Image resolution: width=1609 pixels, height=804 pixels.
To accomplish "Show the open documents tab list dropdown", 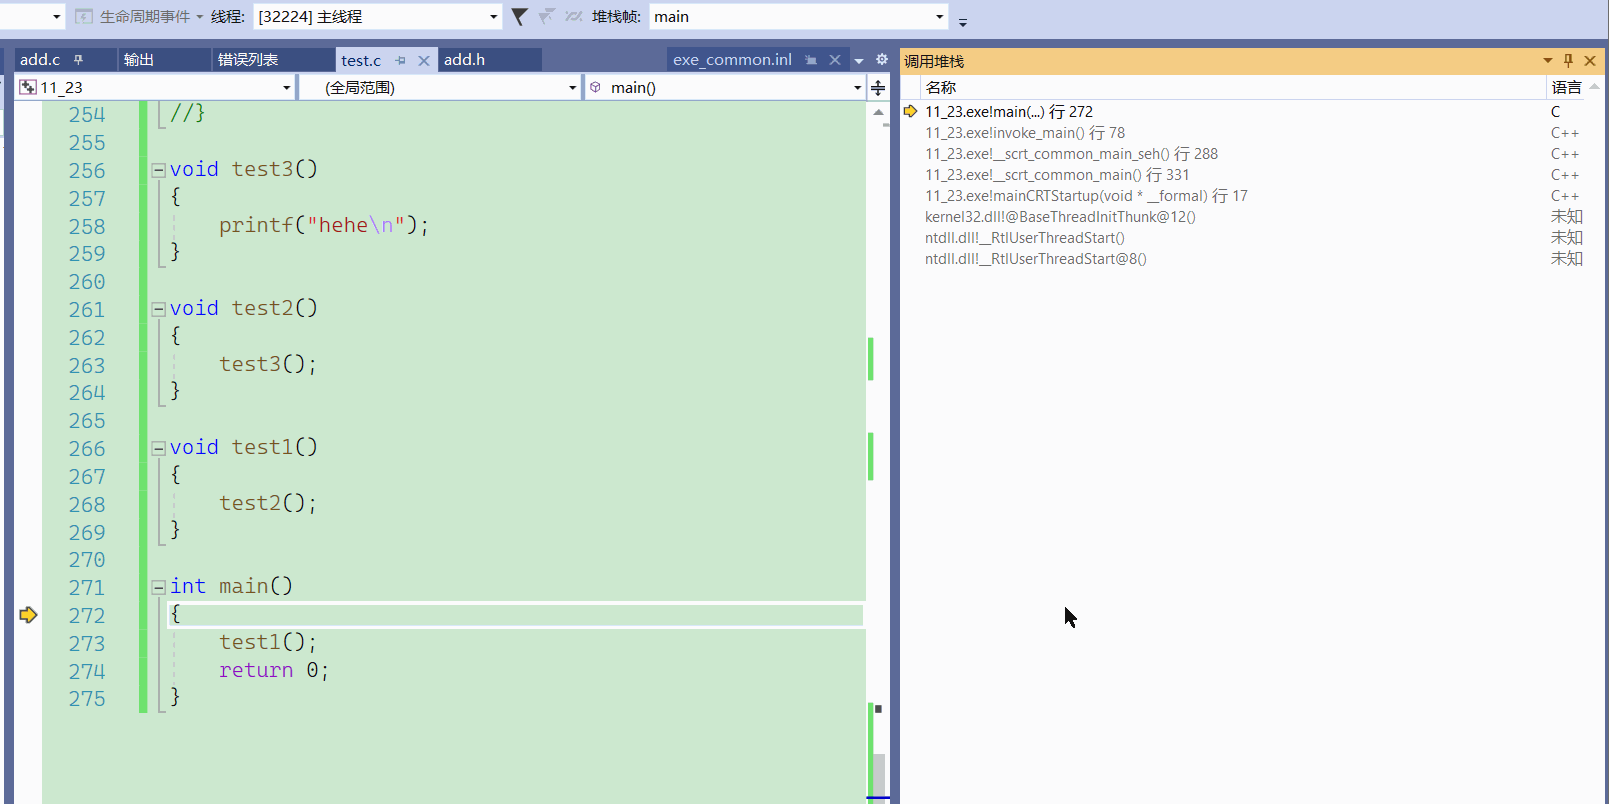I will coord(859,61).
